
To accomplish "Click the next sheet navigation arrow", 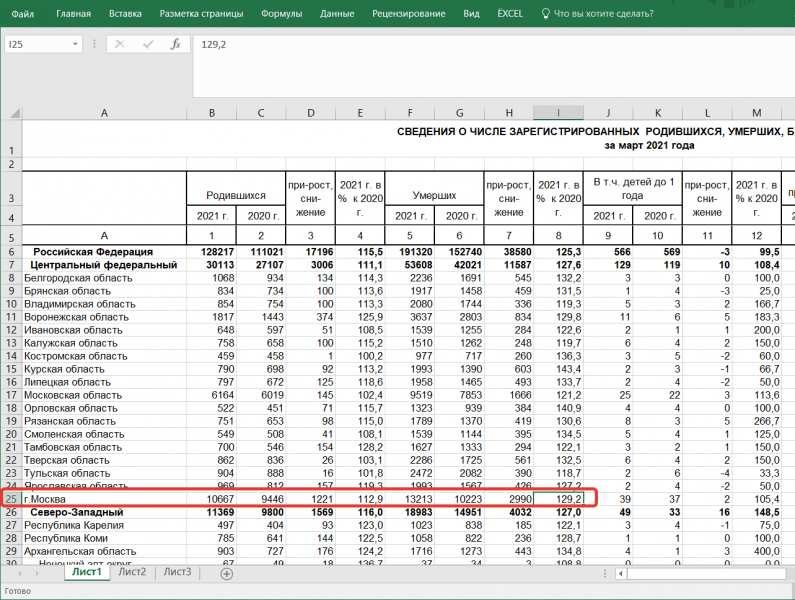I will click(x=37, y=574).
